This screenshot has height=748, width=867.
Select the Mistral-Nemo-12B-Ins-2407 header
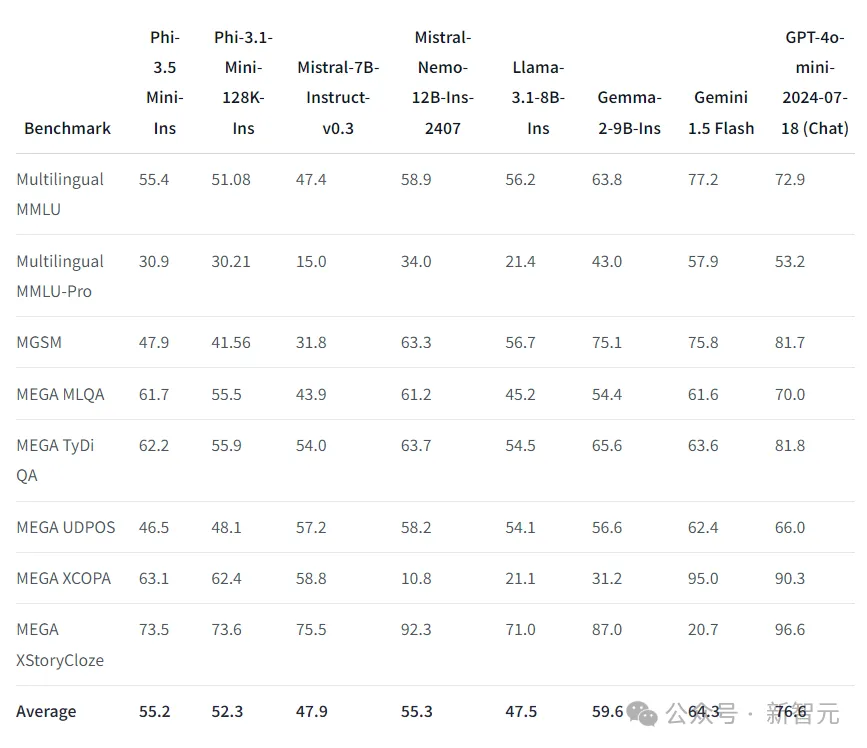click(442, 83)
